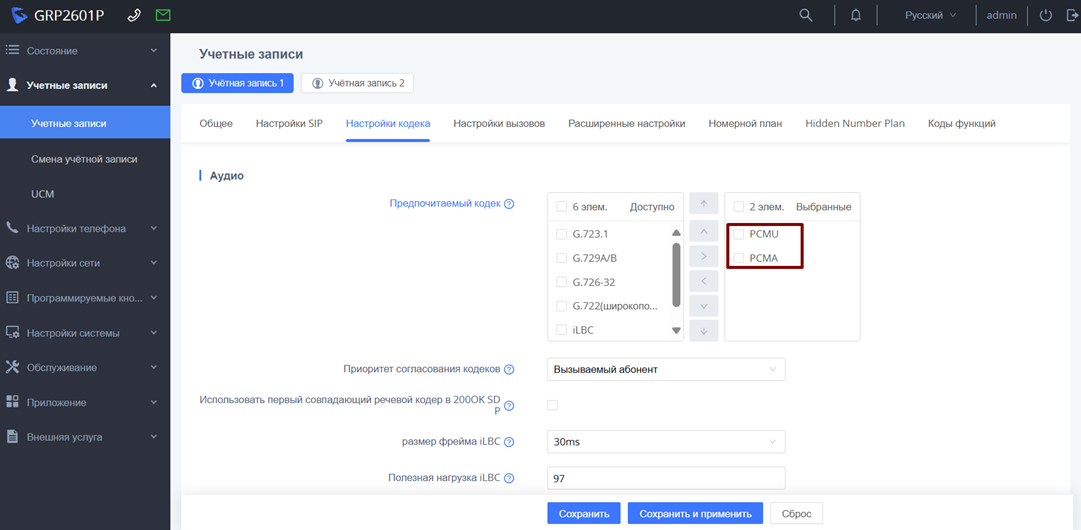This screenshot has width=1081, height=530.
Task: Open the iLBC frame size 30ms dropdown
Action: (666, 442)
